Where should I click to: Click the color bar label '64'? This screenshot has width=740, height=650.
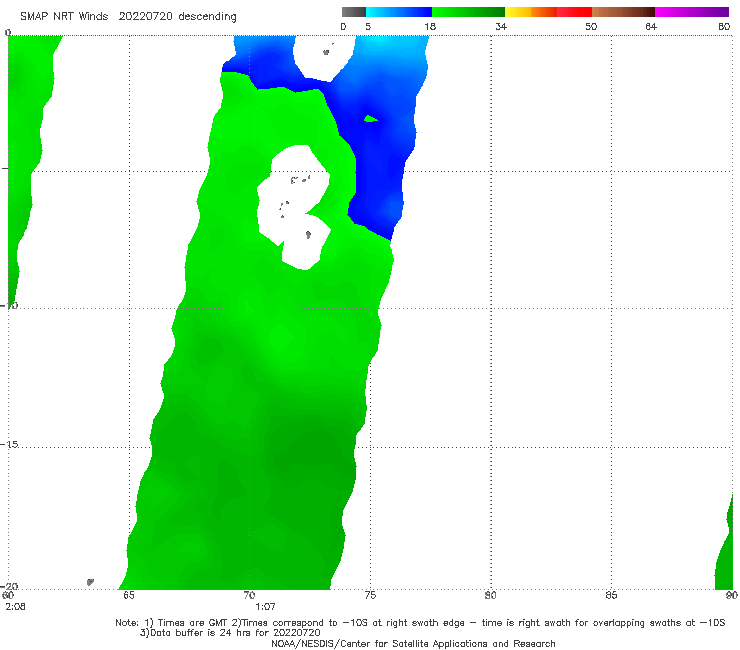pyautogui.click(x=651, y=26)
